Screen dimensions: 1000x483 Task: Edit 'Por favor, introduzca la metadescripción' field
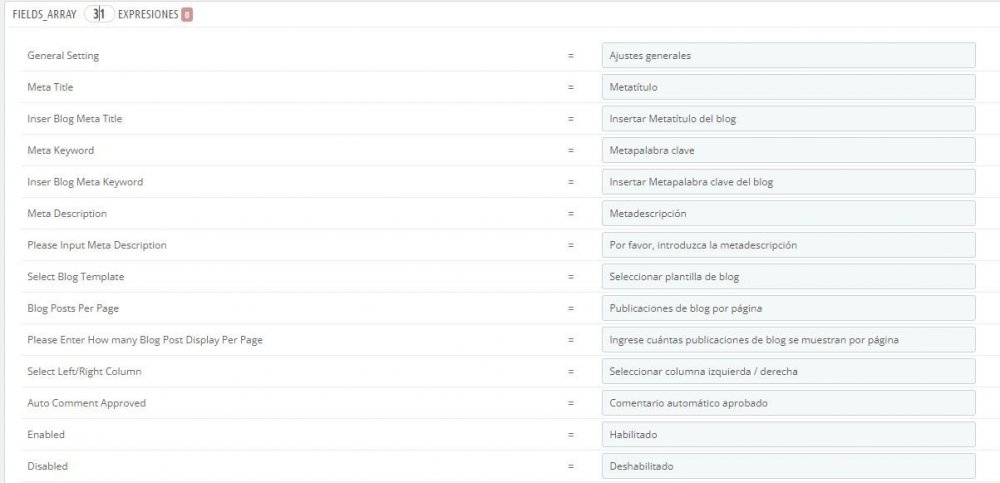tap(788, 245)
